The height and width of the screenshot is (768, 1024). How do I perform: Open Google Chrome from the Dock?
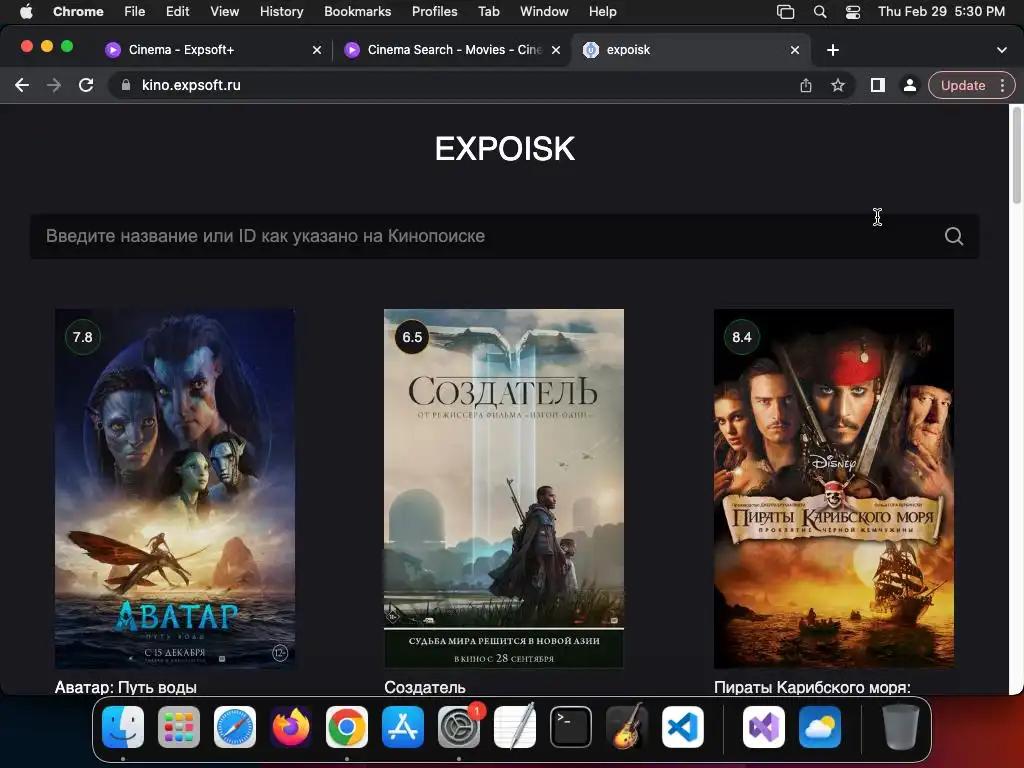pos(347,727)
